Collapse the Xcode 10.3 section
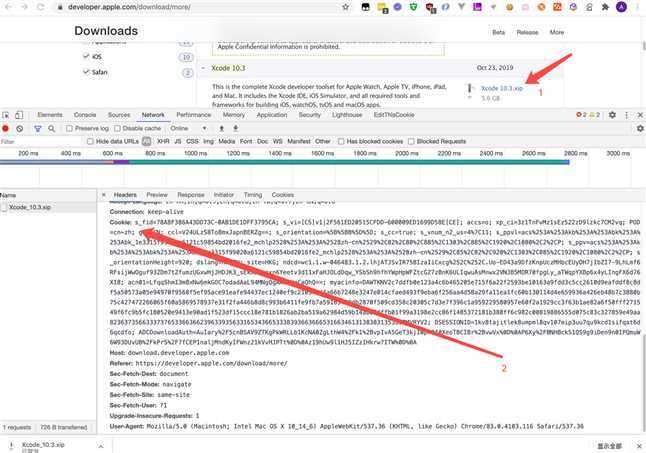The width and height of the screenshot is (646, 453). click(203, 68)
